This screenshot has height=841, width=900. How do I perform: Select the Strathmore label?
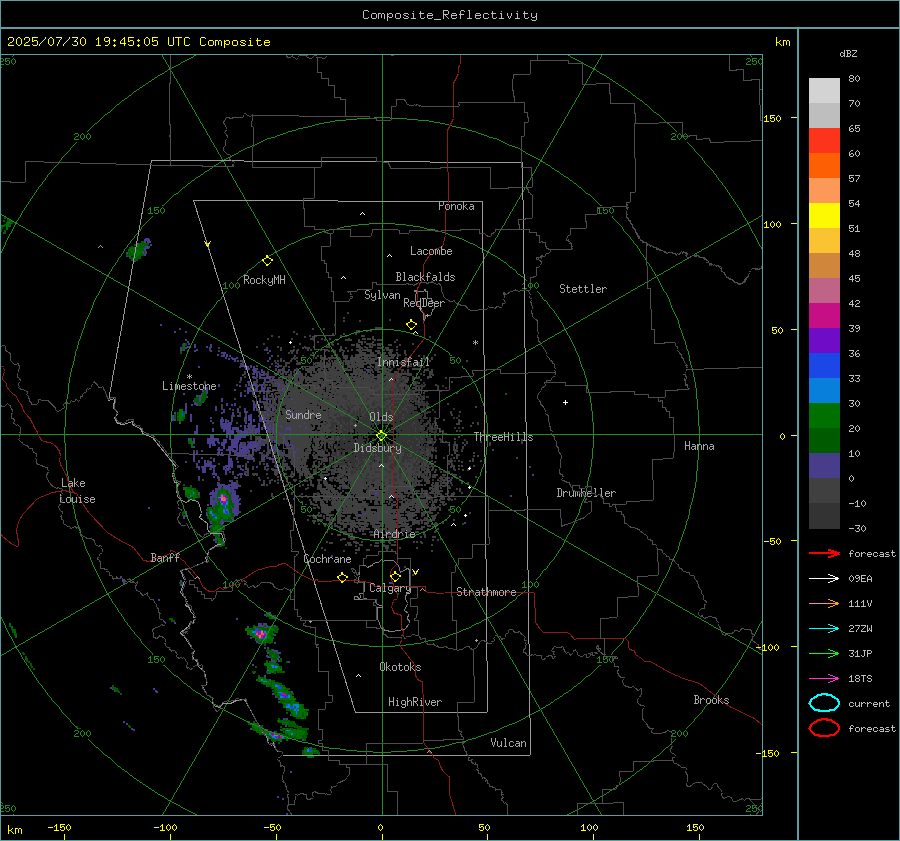pyautogui.click(x=486, y=592)
